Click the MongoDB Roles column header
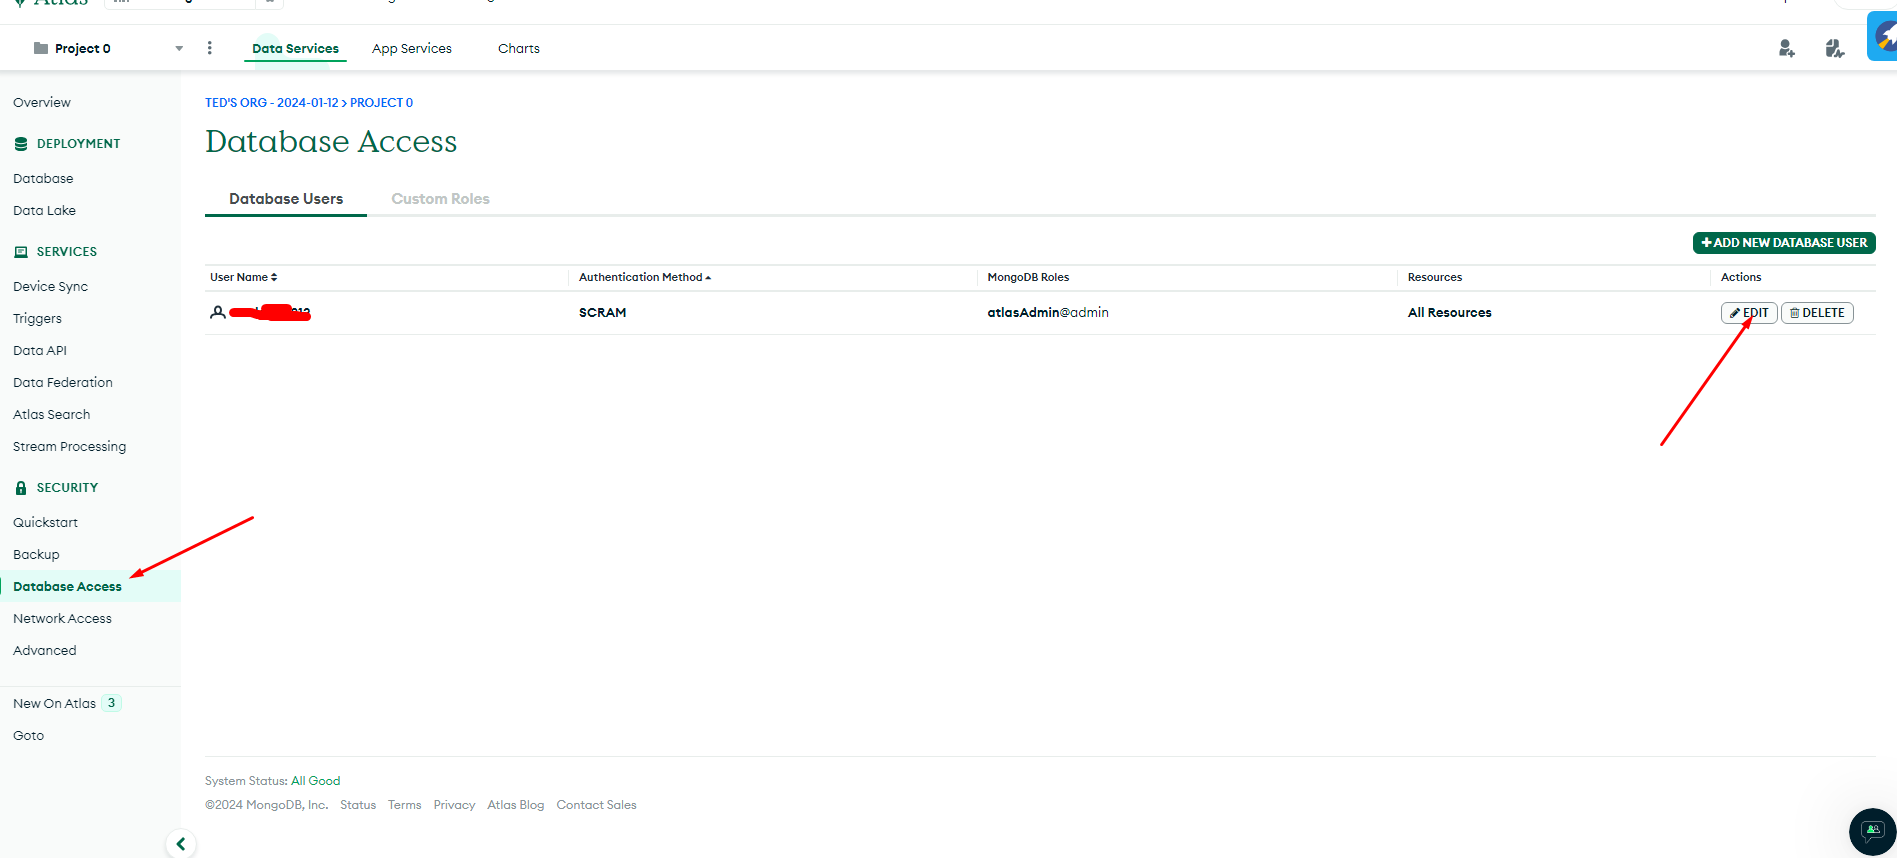The height and width of the screenshot is (858, 1897). tap(1028, 277)
